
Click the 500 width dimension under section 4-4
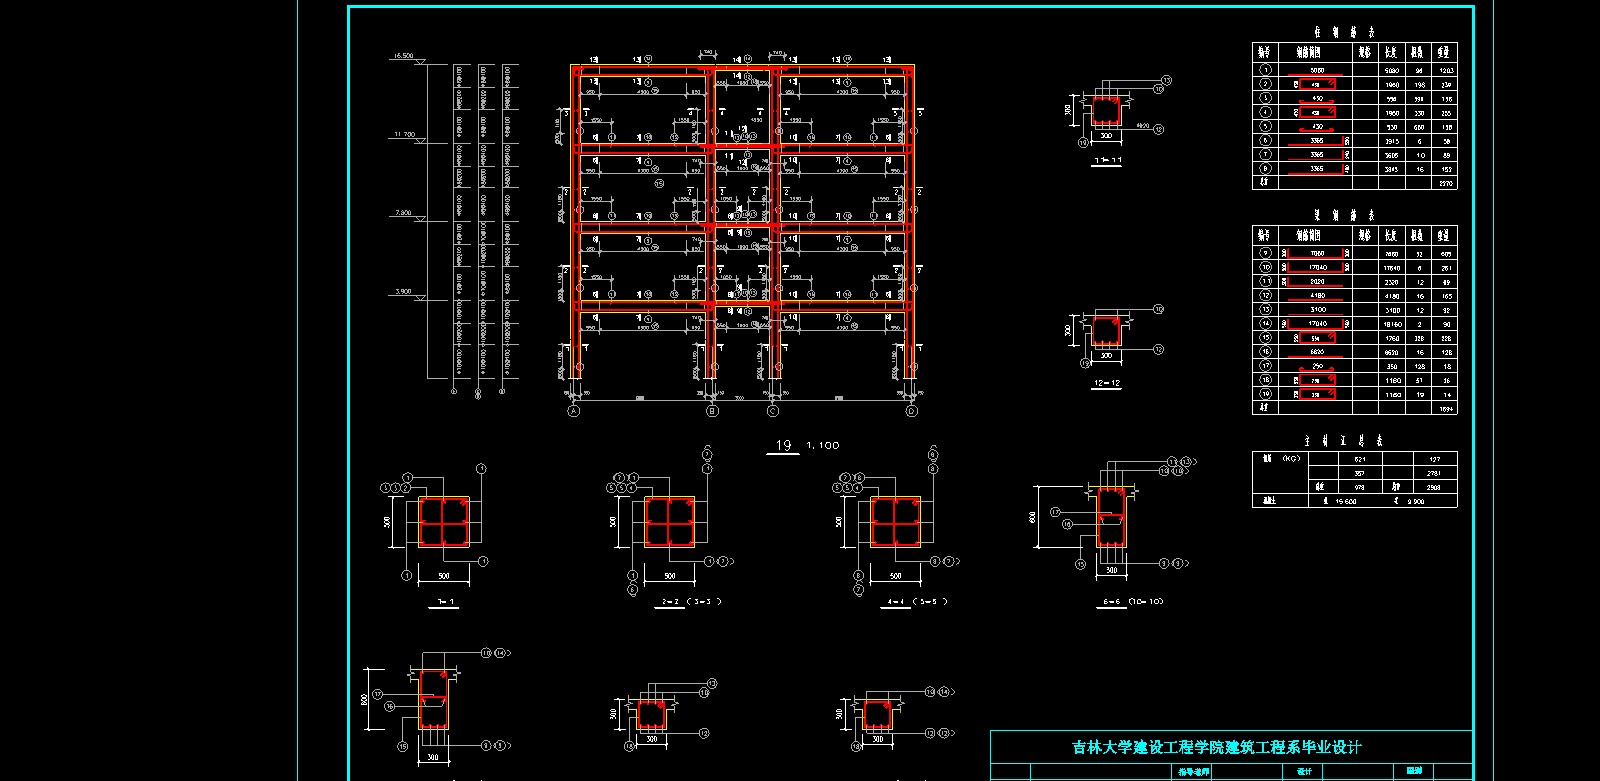click(896, 576)
